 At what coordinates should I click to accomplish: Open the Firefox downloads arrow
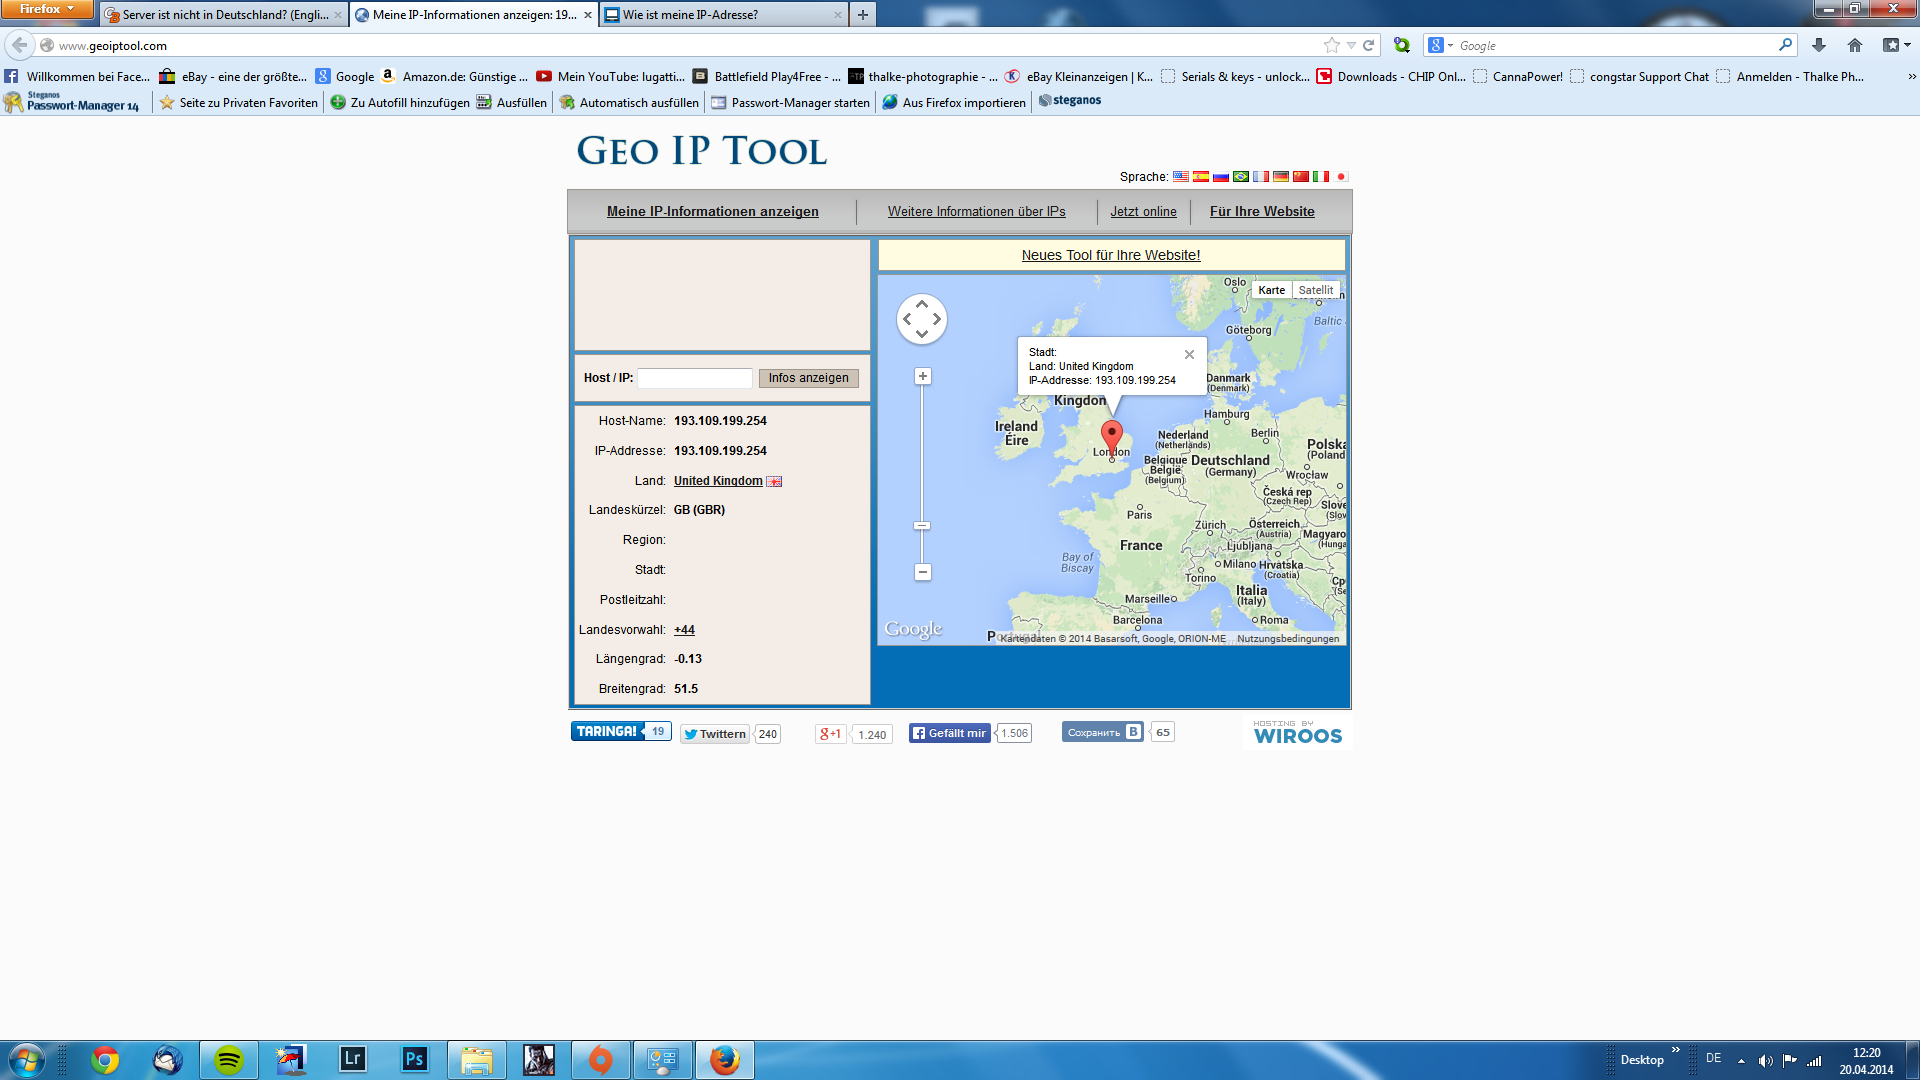point(1819,45)
